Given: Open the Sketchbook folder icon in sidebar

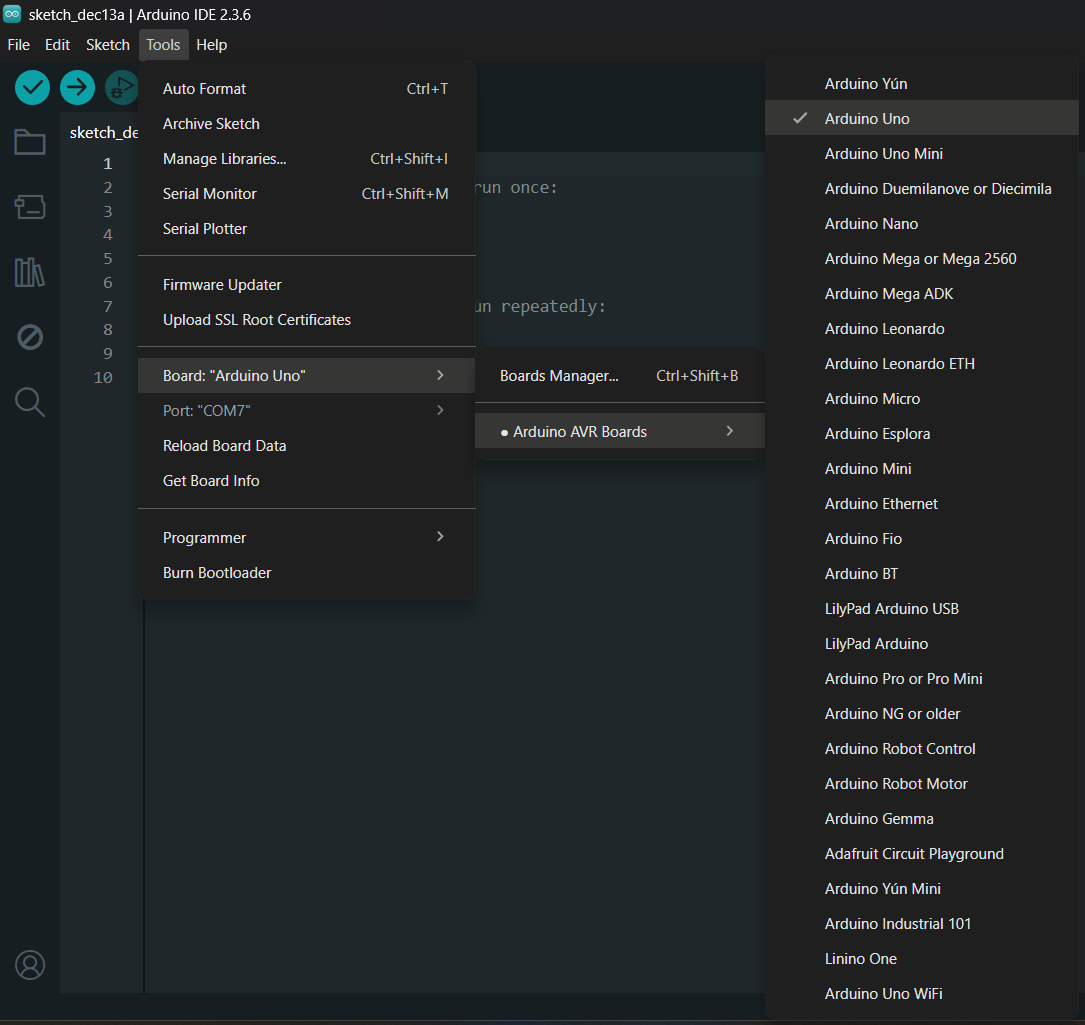Looking at the screenshot, I should [x=30, y=143].
